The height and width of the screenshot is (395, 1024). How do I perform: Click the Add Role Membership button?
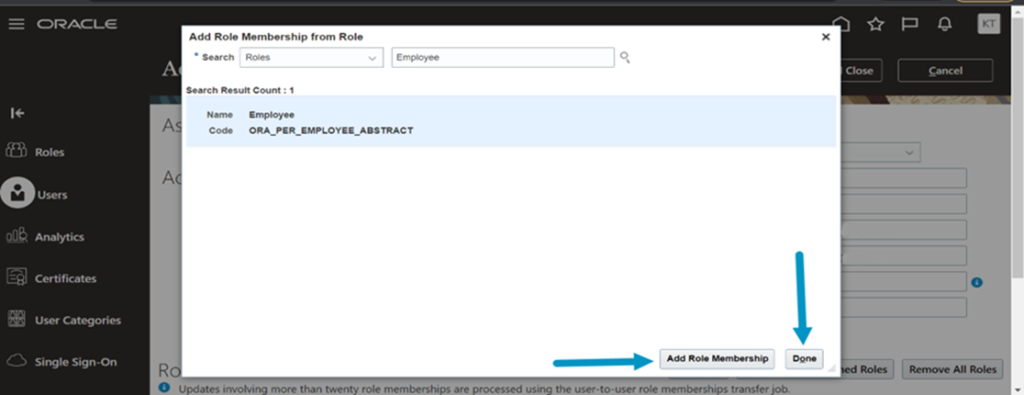click(717, 358)
